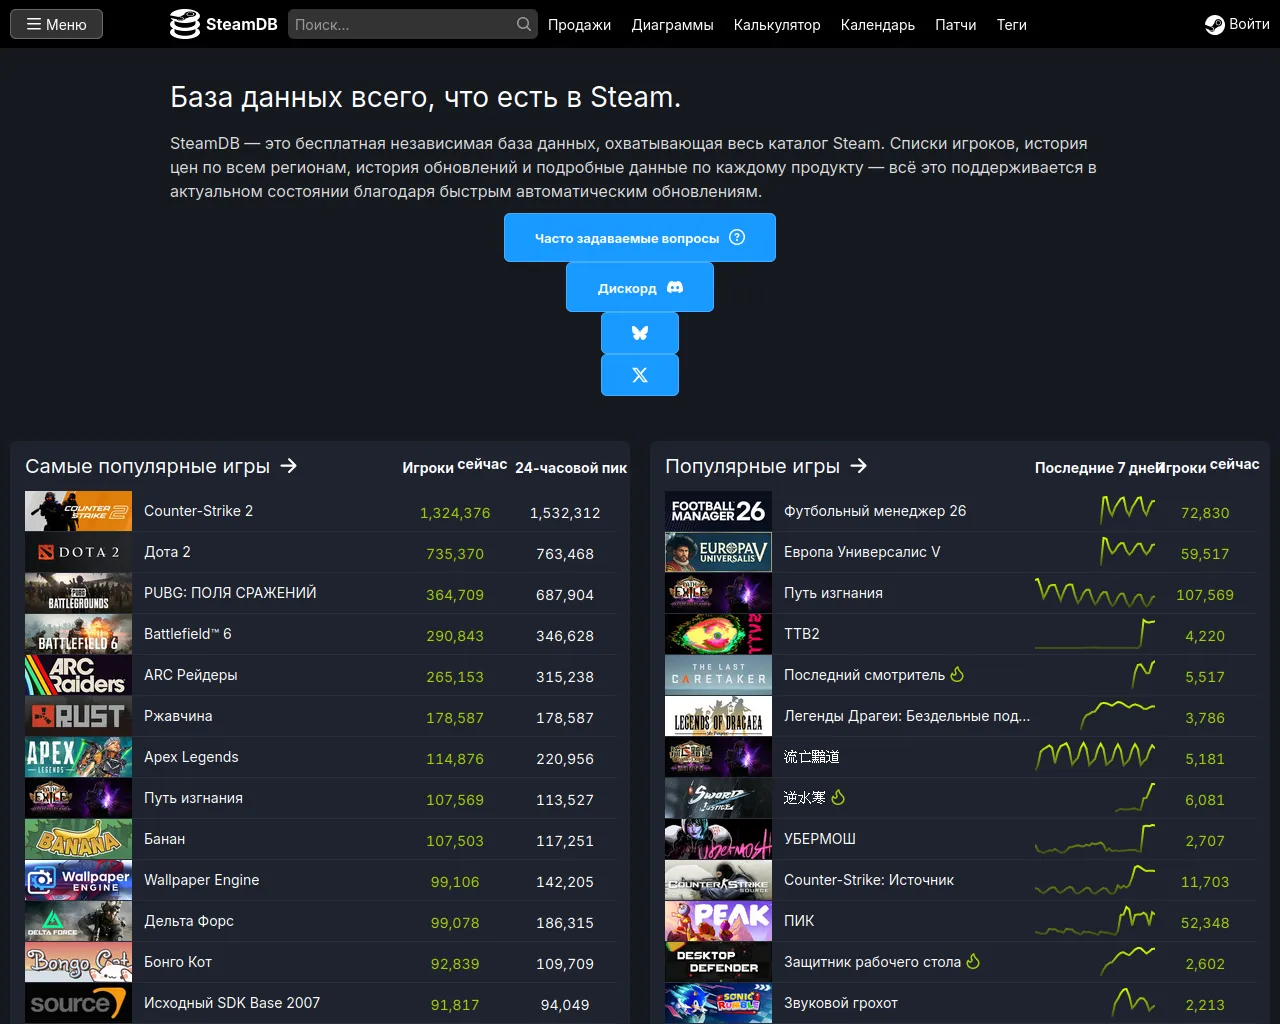Click the magnifier search icon

point(524,24)
